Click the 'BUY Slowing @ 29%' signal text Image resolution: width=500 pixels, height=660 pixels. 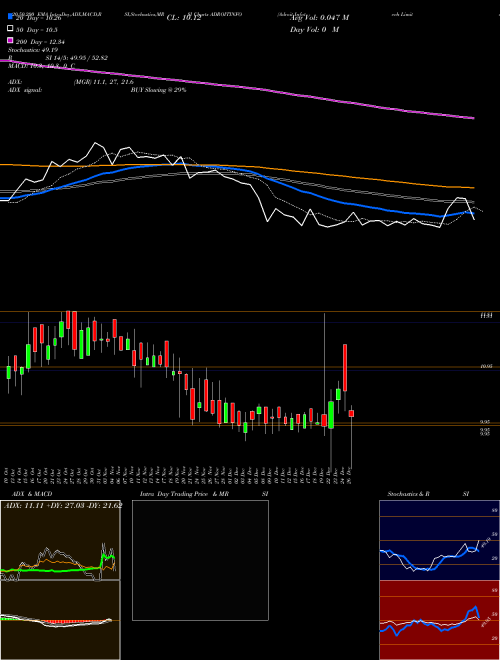(x=158, y=90)
